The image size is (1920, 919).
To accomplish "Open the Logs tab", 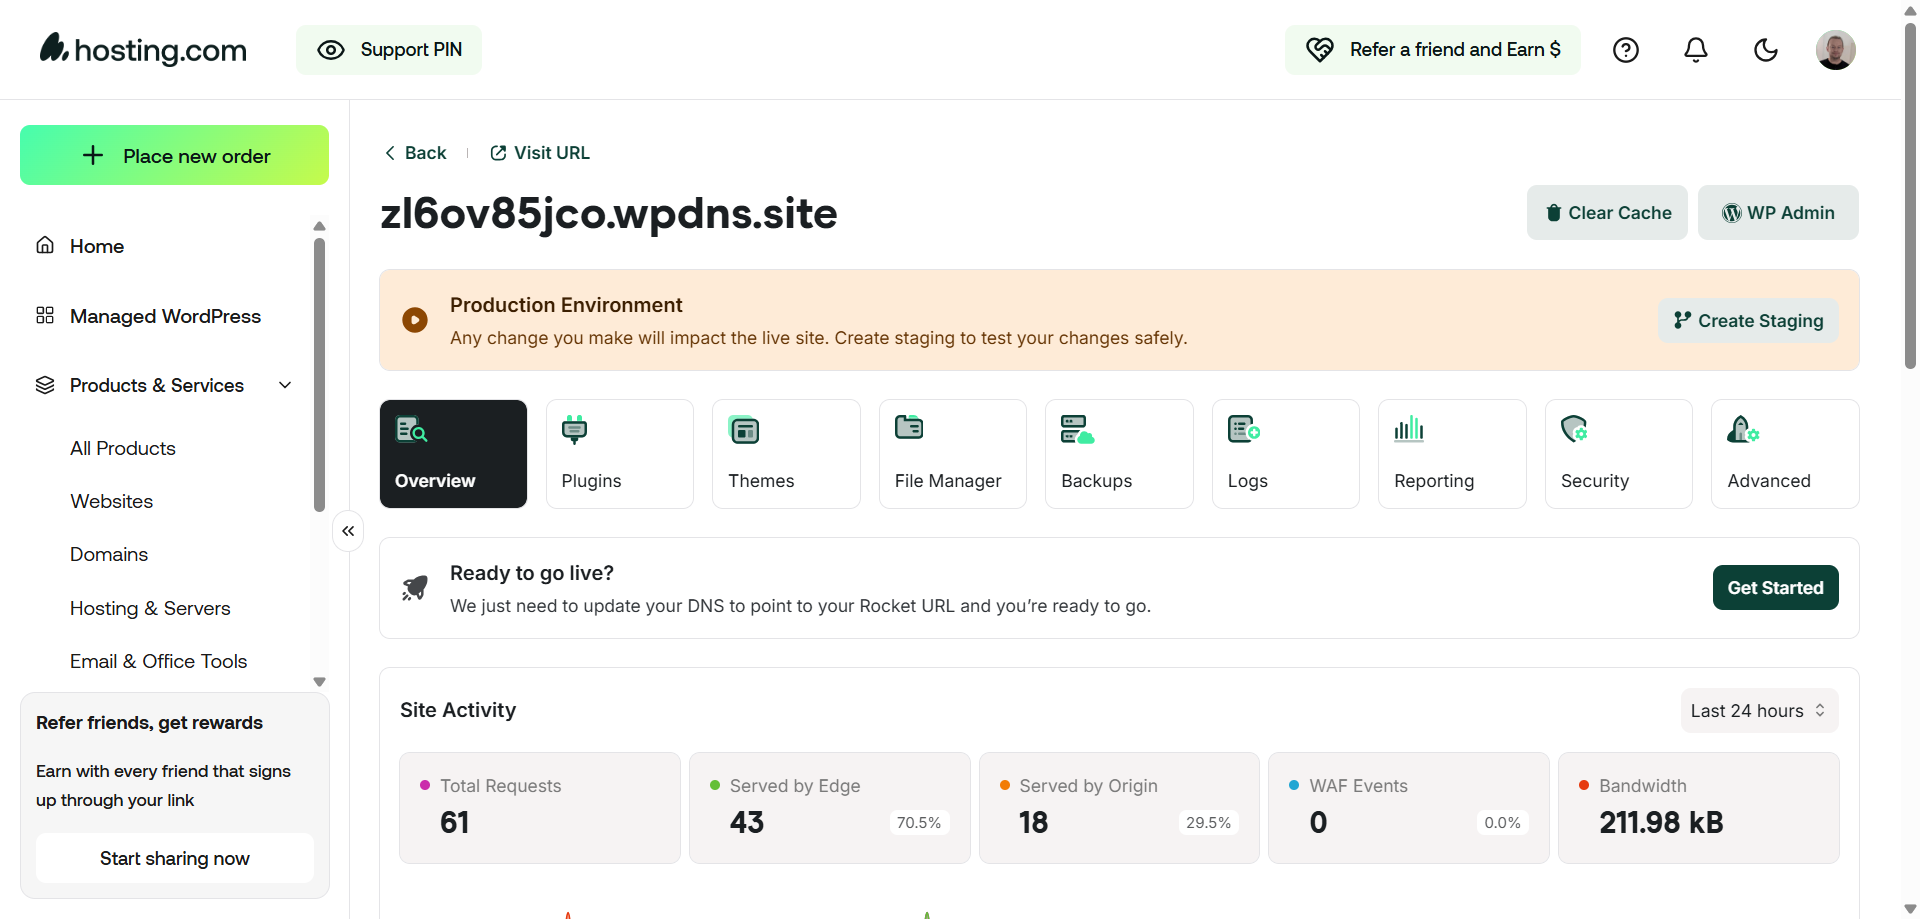I will [1286, 454].
